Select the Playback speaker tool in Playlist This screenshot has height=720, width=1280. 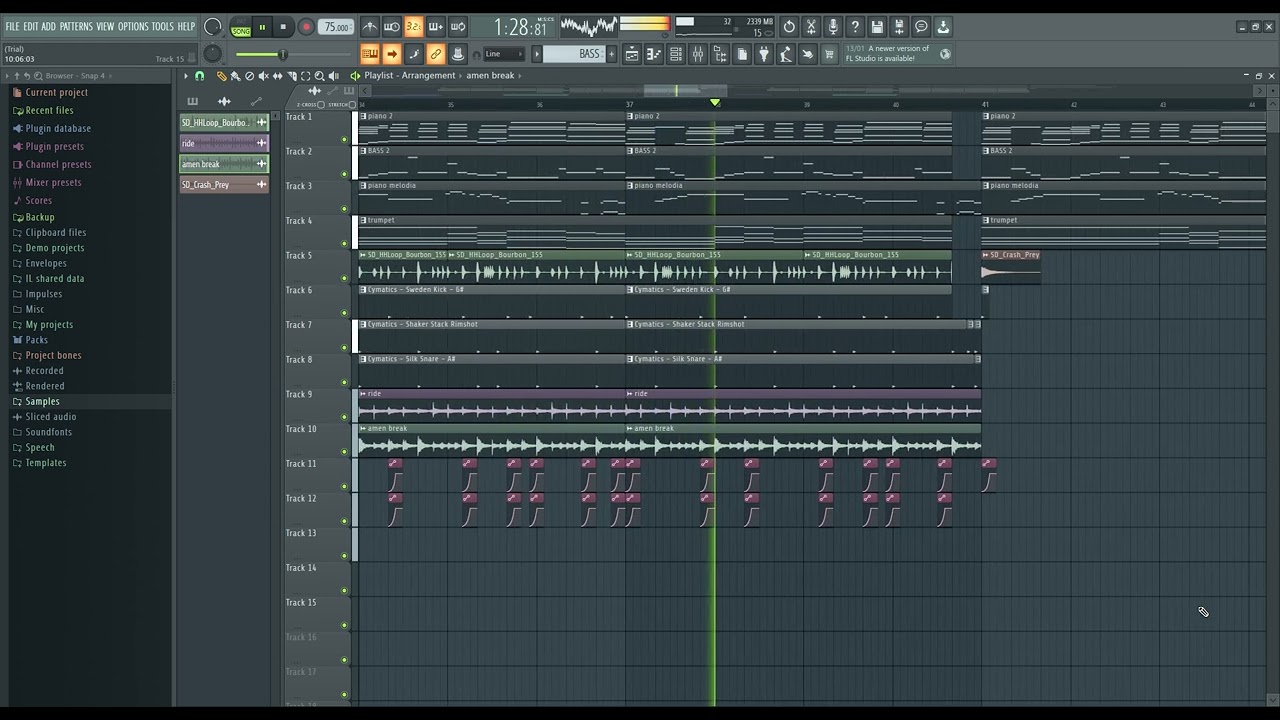coord(333,76)
